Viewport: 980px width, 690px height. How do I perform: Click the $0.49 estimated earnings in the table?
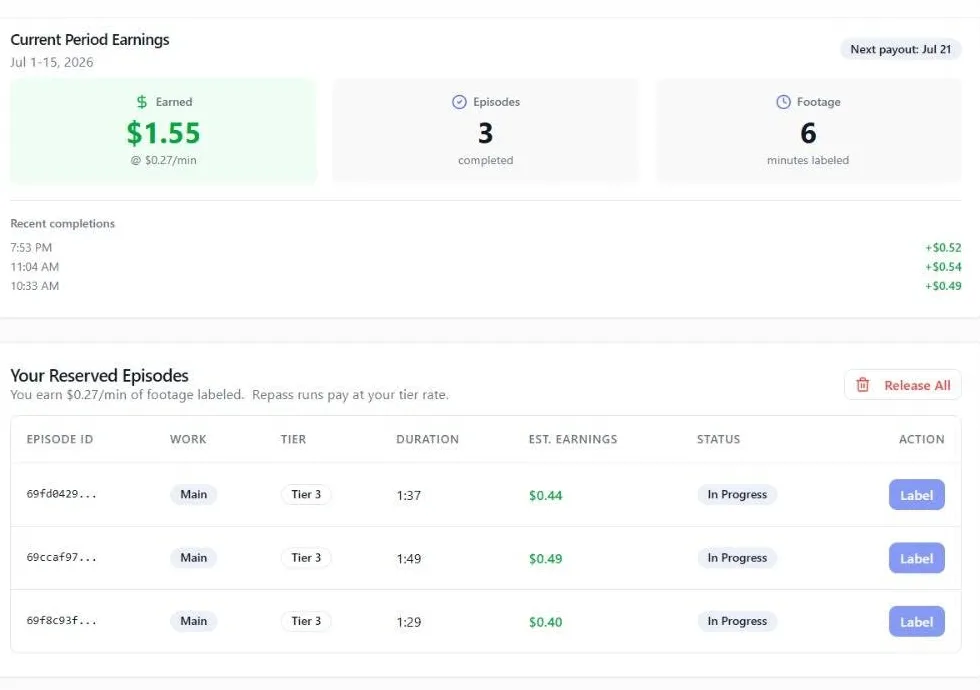pyautogui.click(x=546, y=559)
